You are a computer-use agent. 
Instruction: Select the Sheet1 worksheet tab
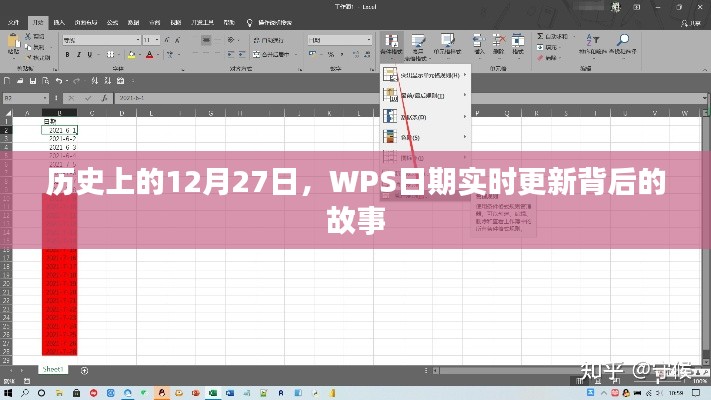coord(53,370)
